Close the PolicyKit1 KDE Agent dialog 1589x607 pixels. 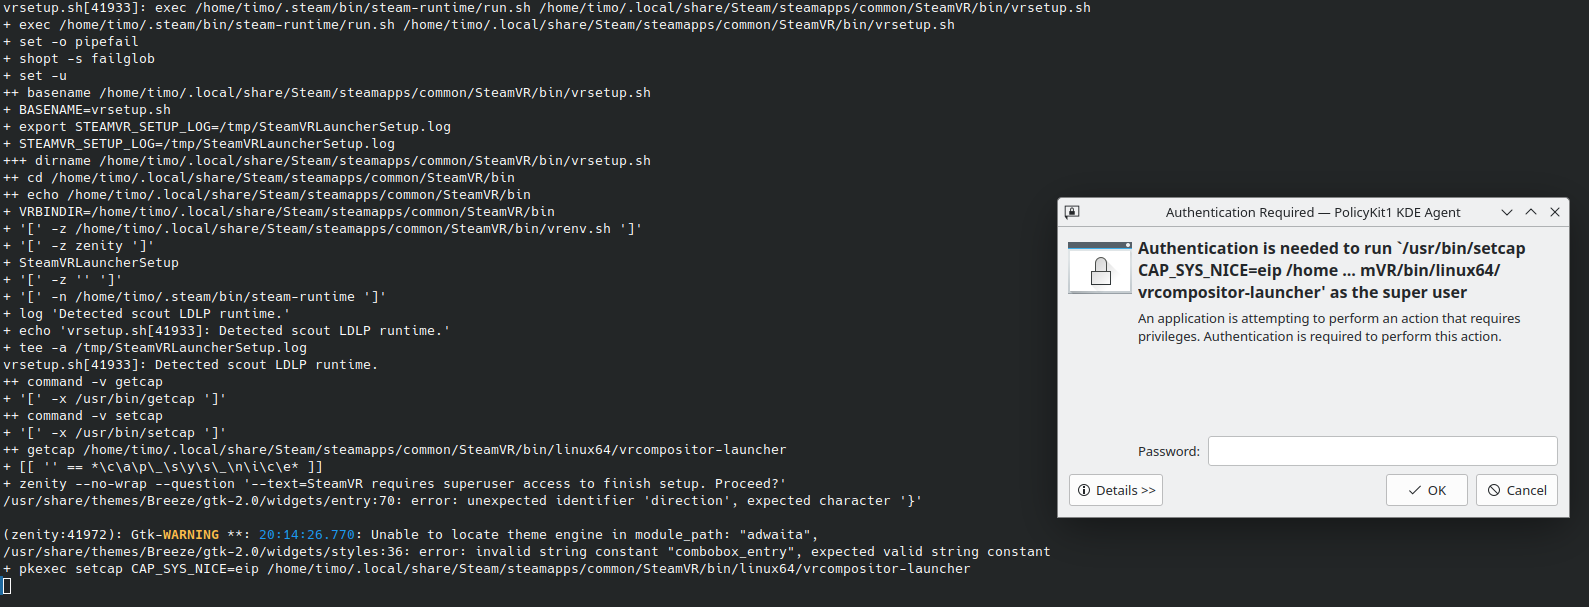click(1555, 212)
